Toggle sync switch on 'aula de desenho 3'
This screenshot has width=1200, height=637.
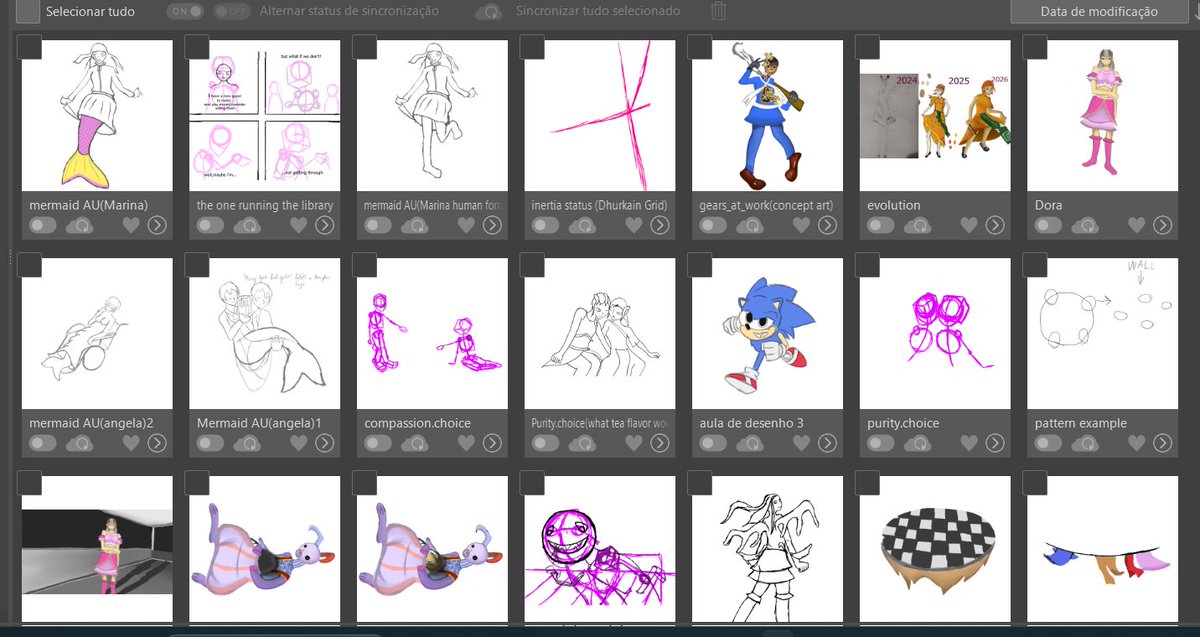click(713, 444)
